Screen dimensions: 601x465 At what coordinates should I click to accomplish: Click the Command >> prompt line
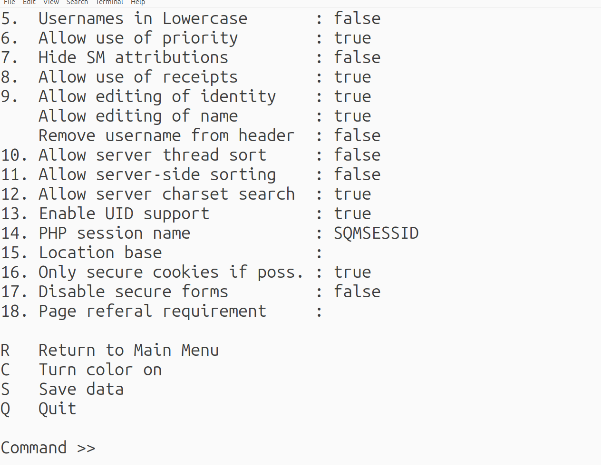click(x=48, y=447)
